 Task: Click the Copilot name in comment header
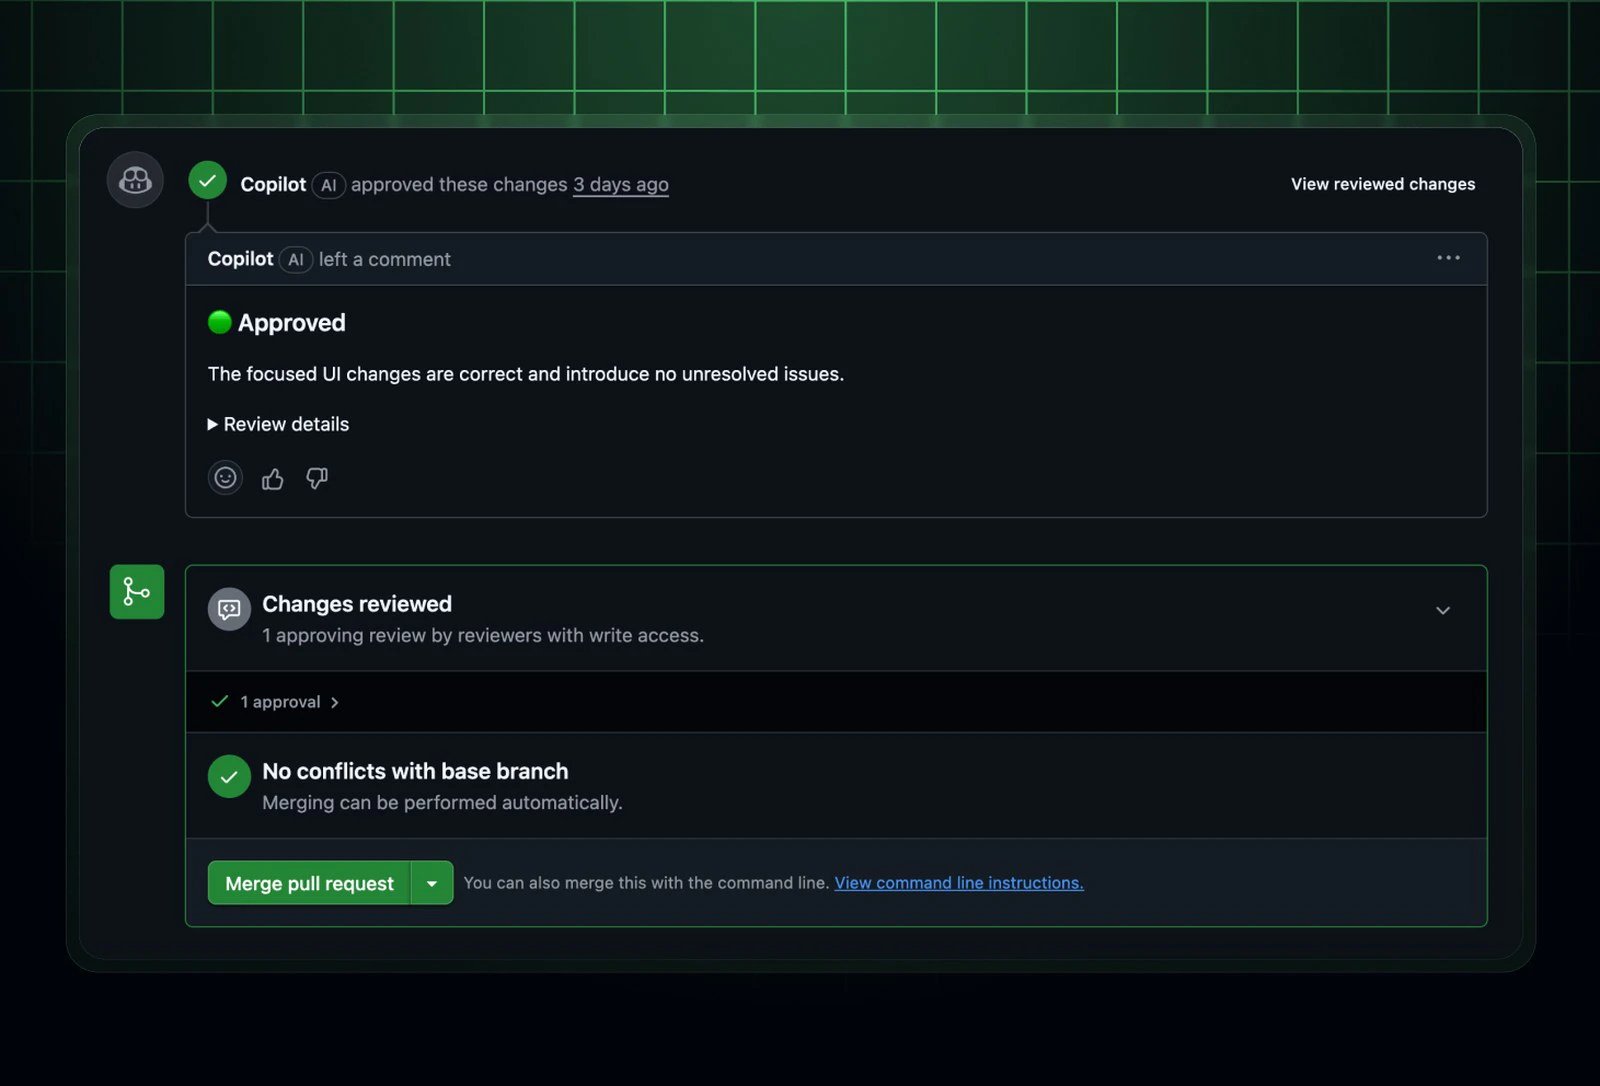tap(240, 259)
